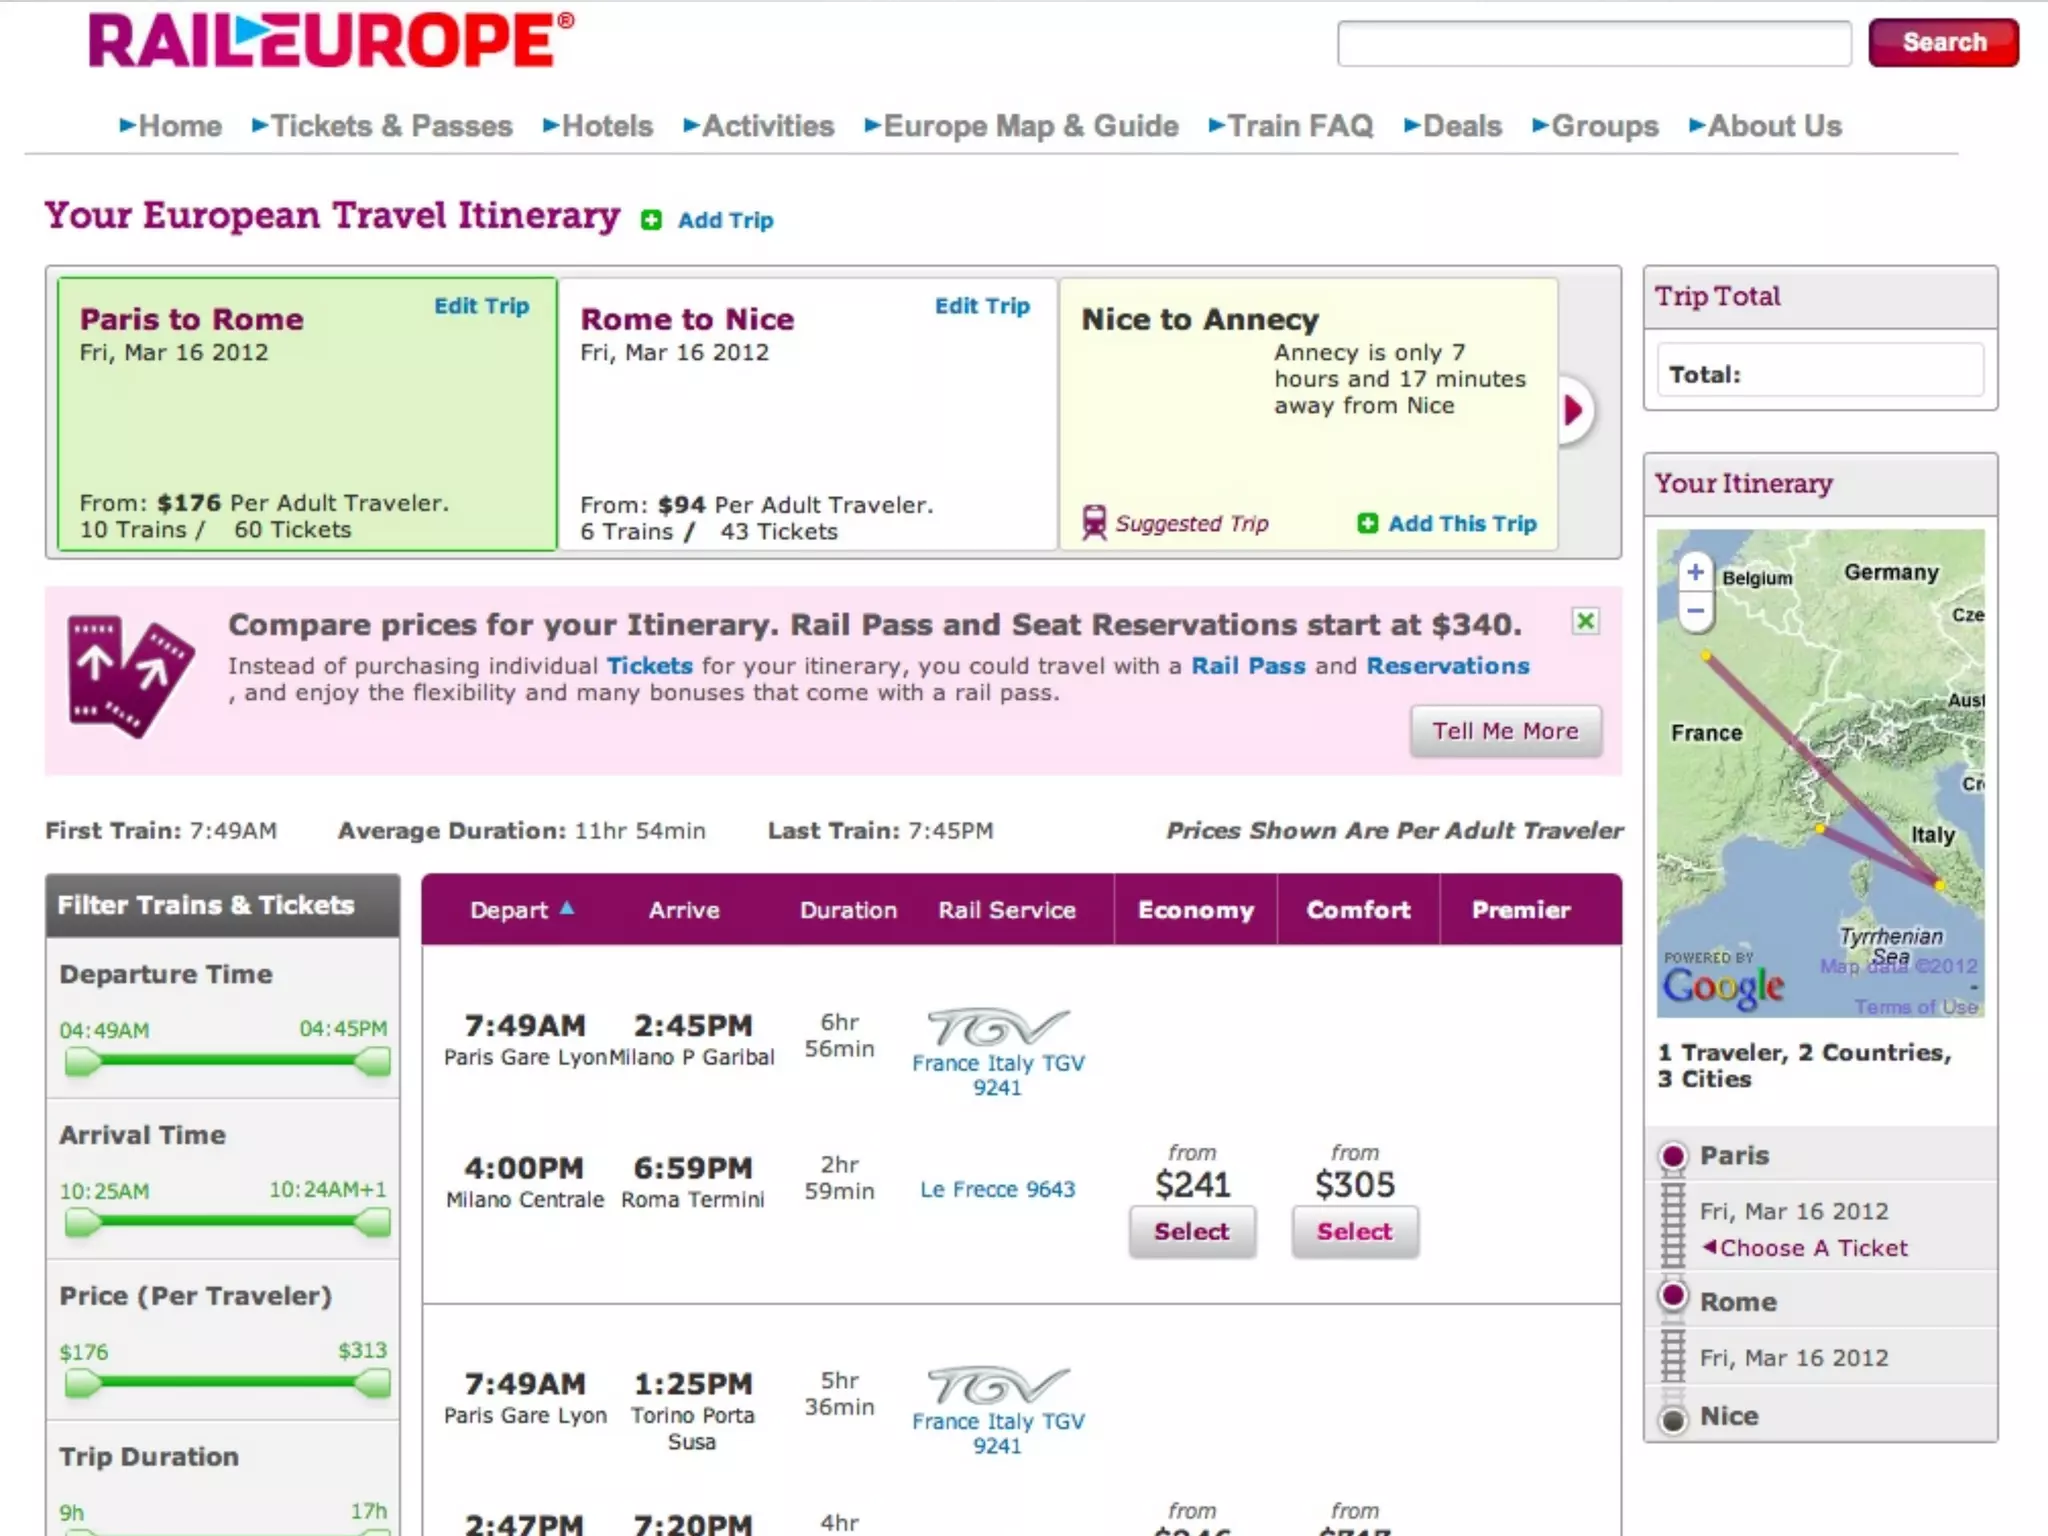Click TGV logo for 2:45PM Milano train
The image size is (2048, 1536).
997,1028
